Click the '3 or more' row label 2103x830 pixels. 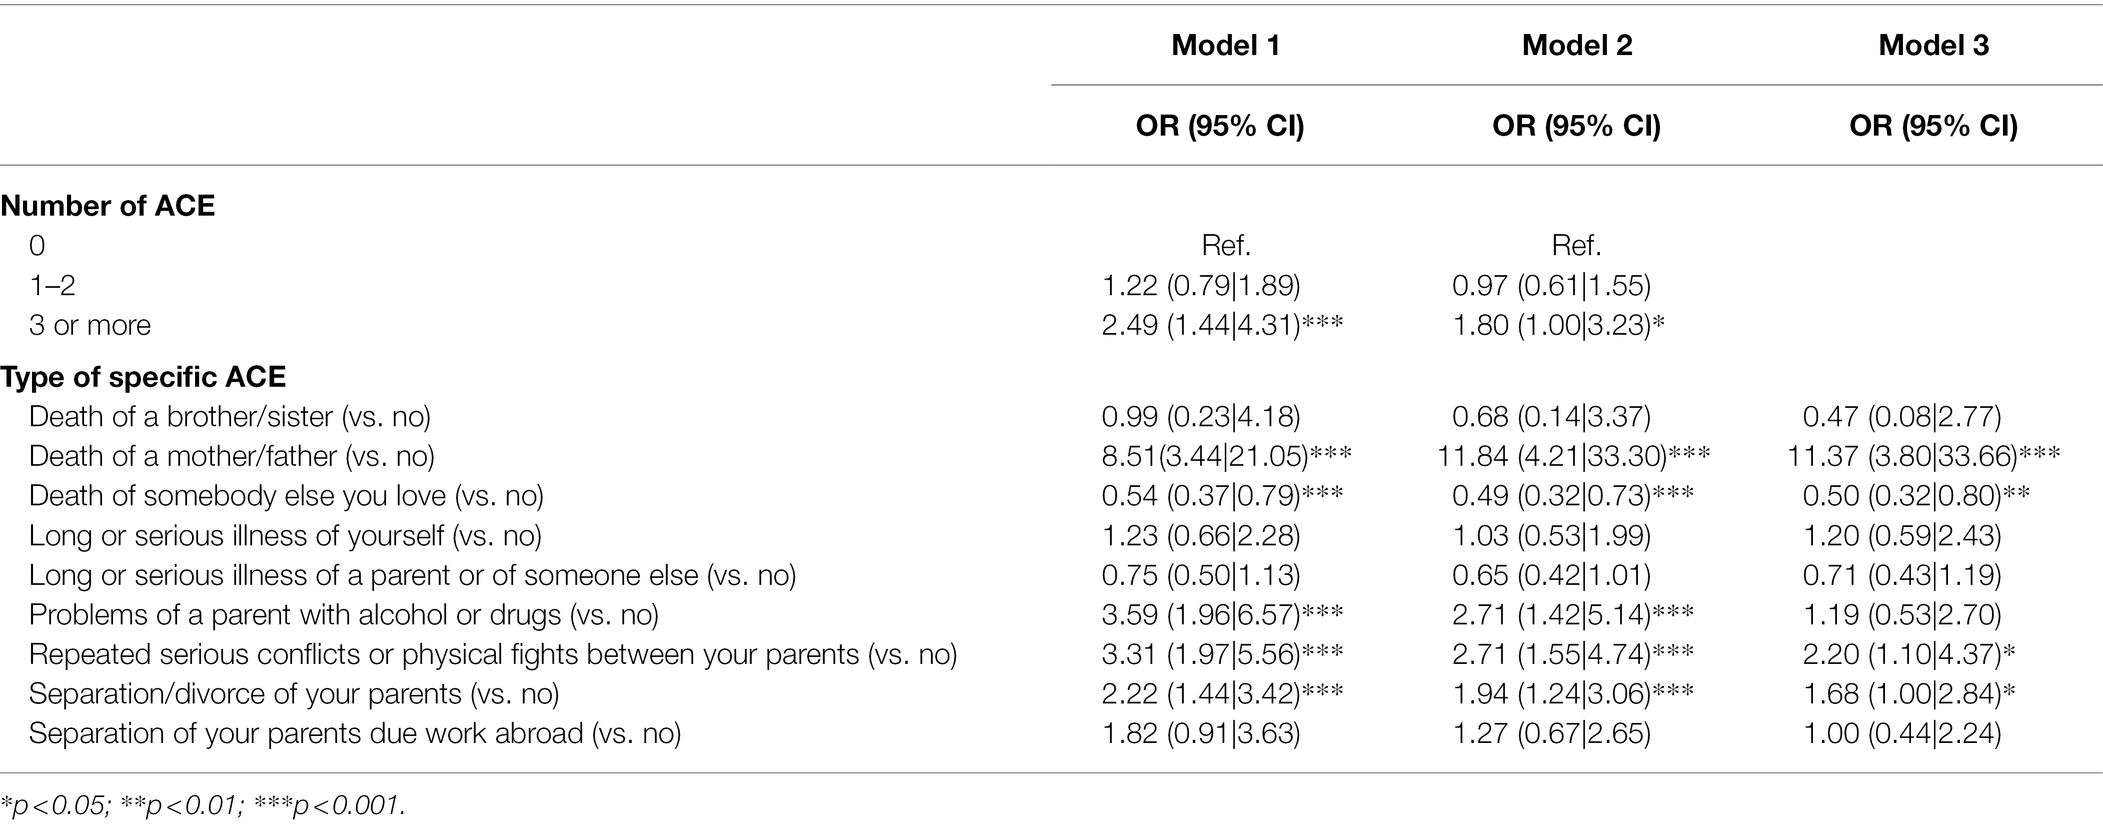[x=90, y=325]
